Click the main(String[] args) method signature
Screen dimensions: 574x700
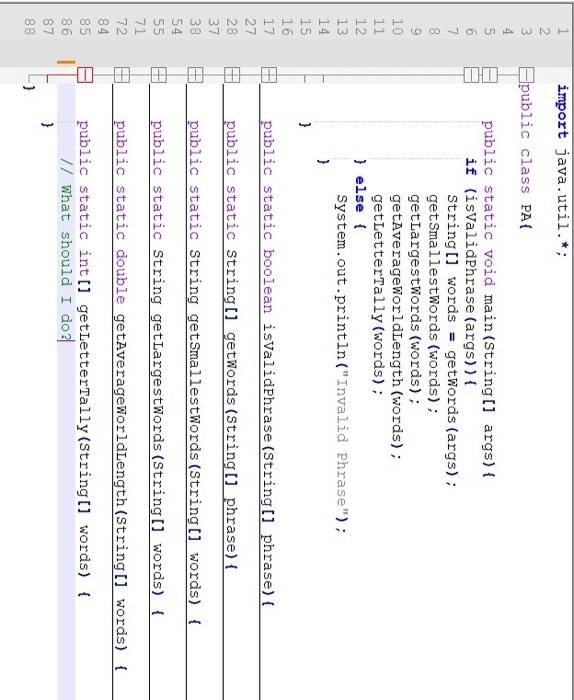click(489, 299)
